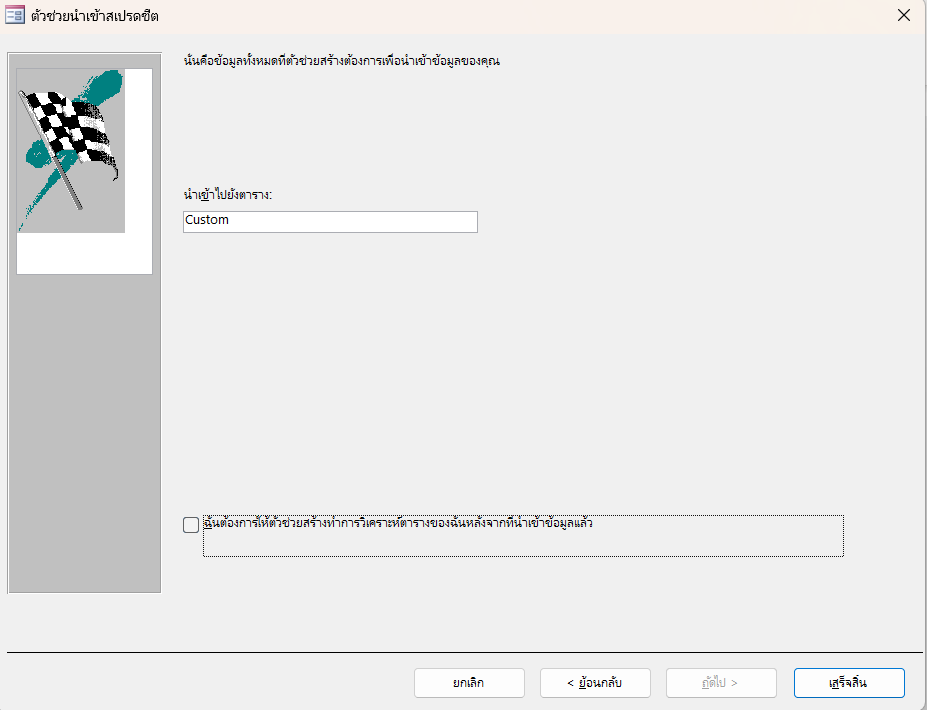Click the white area under the flag image
Image resolution: width=927 pixels, height=710 pixels.
pos(84,253)
